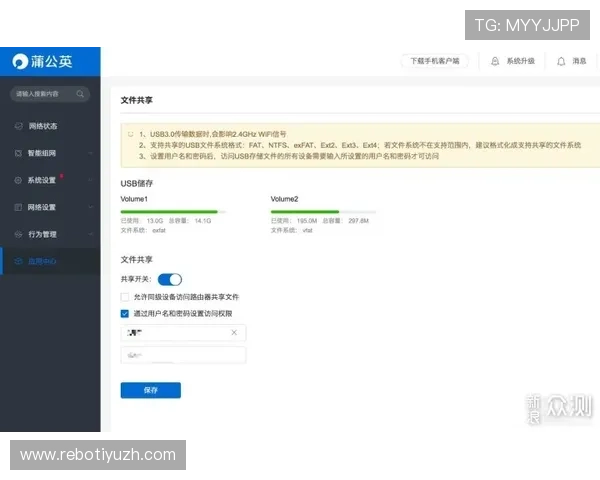Click the info icon in yellow notice

(131, 134)
